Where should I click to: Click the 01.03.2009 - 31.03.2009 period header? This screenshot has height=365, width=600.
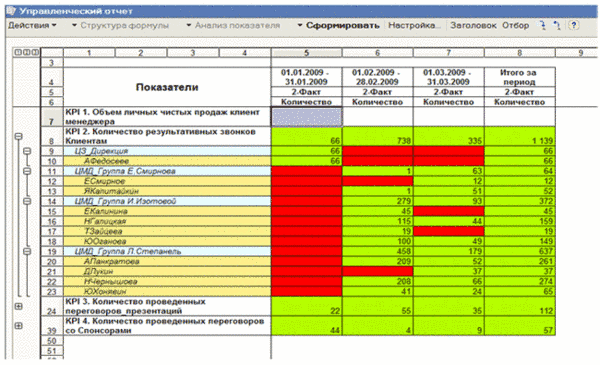(x=448, y=77)
